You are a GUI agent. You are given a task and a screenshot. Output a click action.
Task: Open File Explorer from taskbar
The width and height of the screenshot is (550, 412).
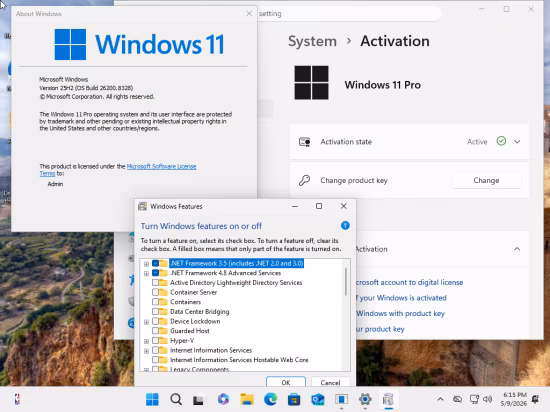coord(247,399)
